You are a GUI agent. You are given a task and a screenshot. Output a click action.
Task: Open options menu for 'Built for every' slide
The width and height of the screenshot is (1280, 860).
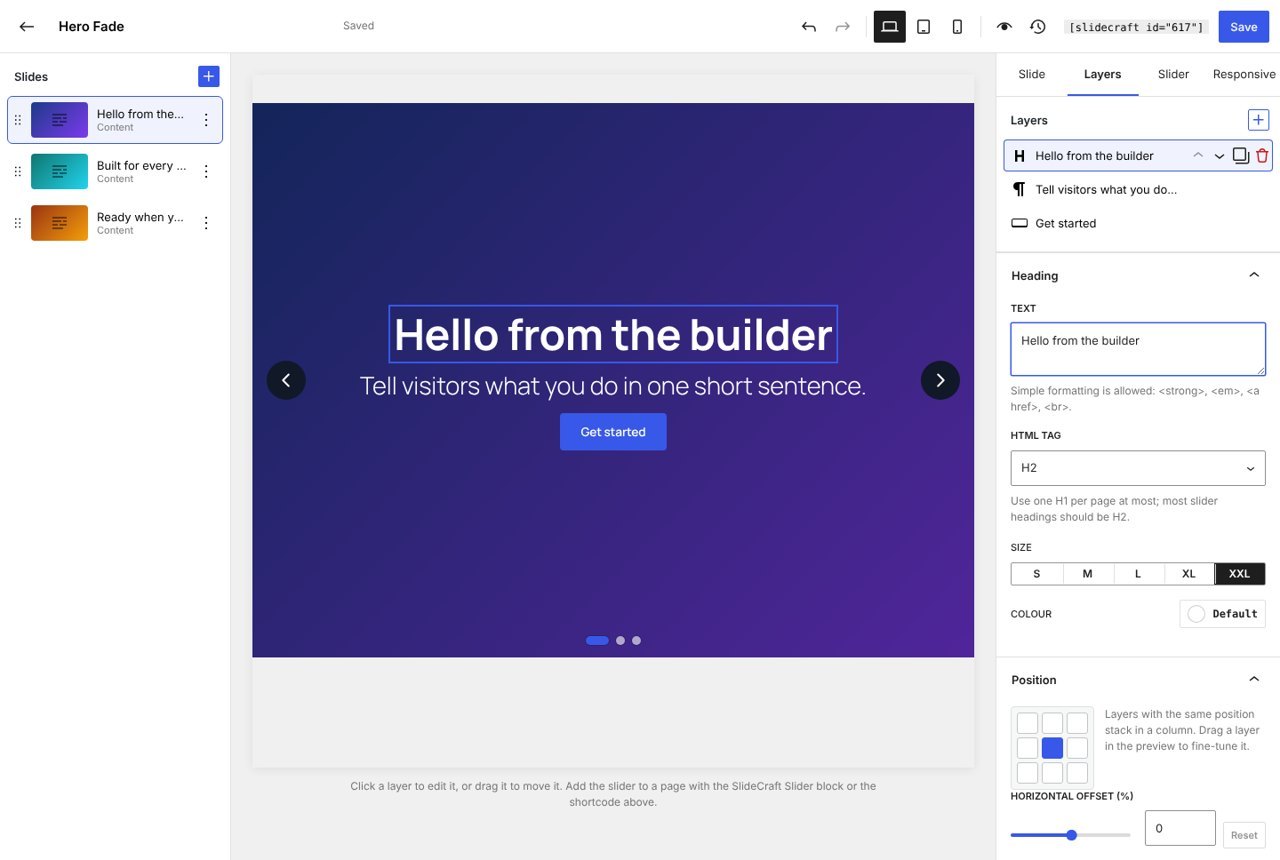(206, 171)
